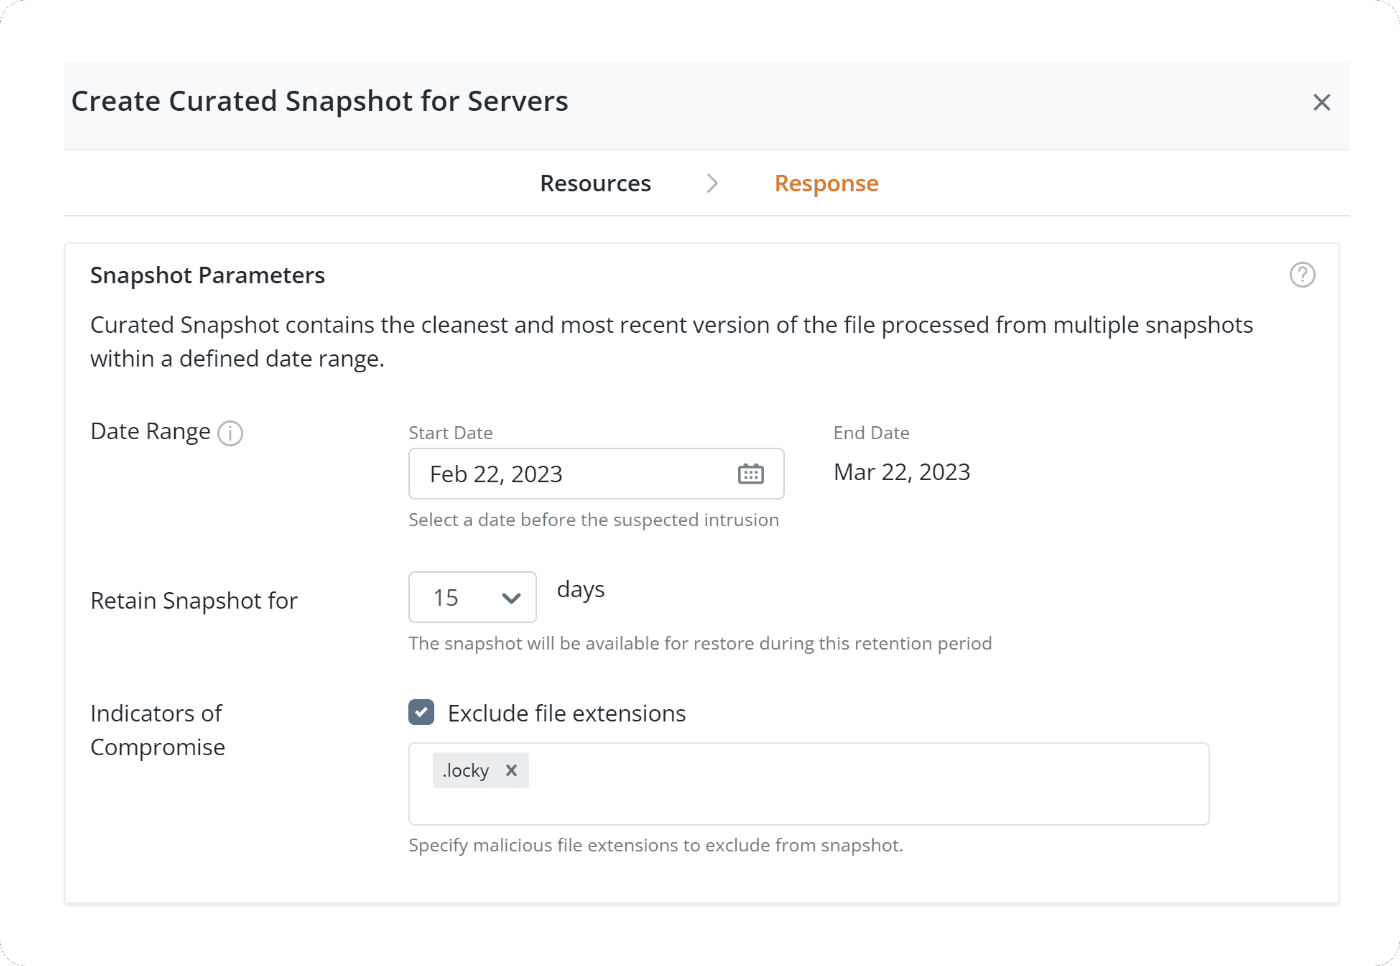This screenshot has width=1400, height=966.
Task: Remove the .locky extension tag
Action: [511, 770]
